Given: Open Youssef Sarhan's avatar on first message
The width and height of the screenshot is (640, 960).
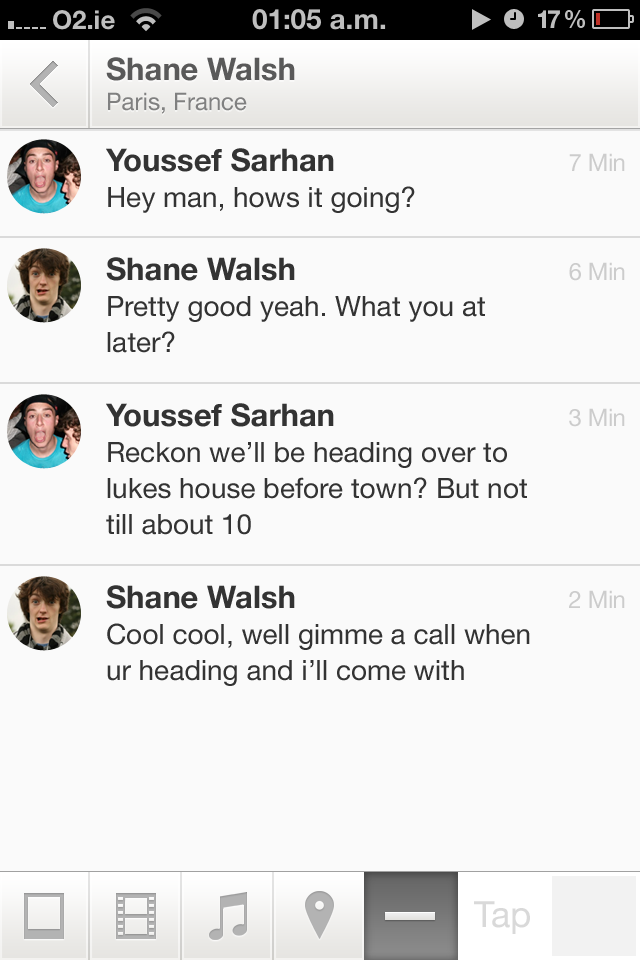Looking at the screenshot, I should tap(44, 177).
